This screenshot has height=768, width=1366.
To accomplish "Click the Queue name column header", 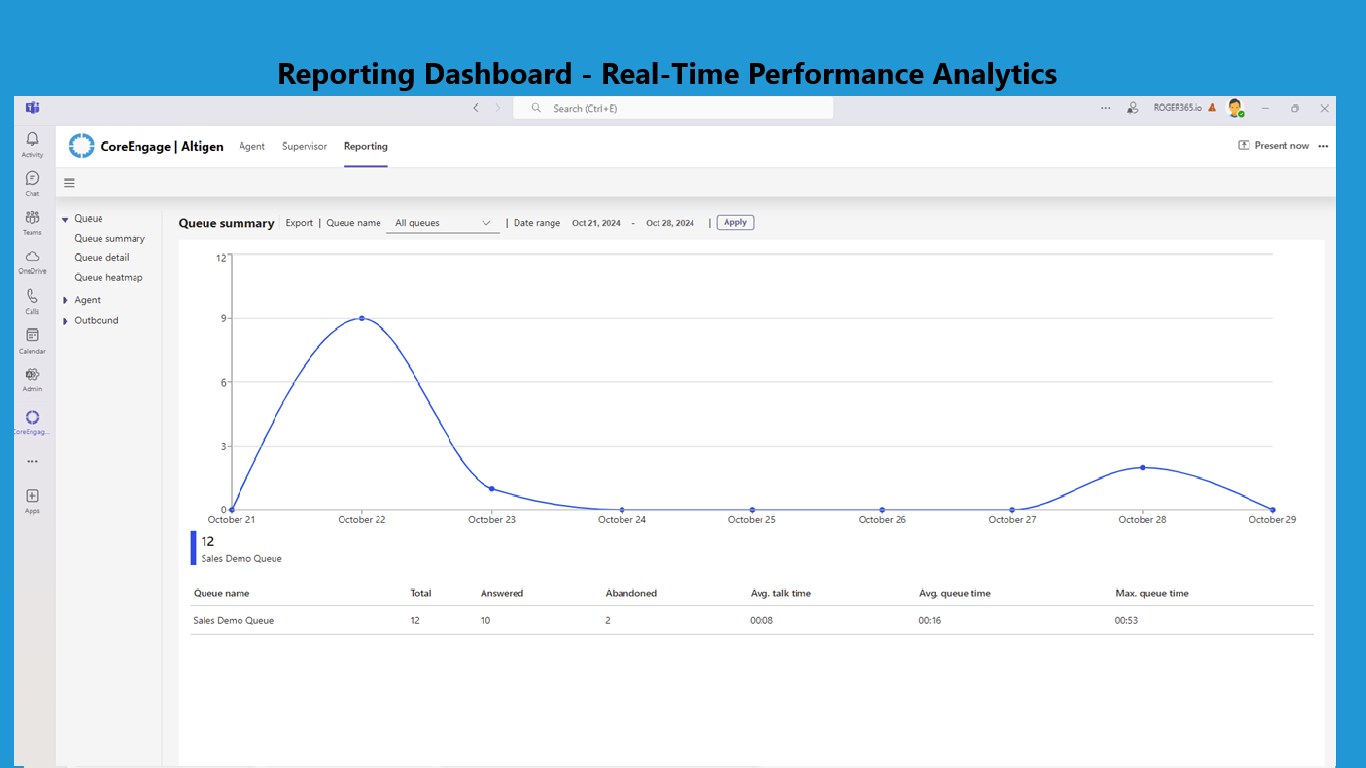I will [221, 593].
